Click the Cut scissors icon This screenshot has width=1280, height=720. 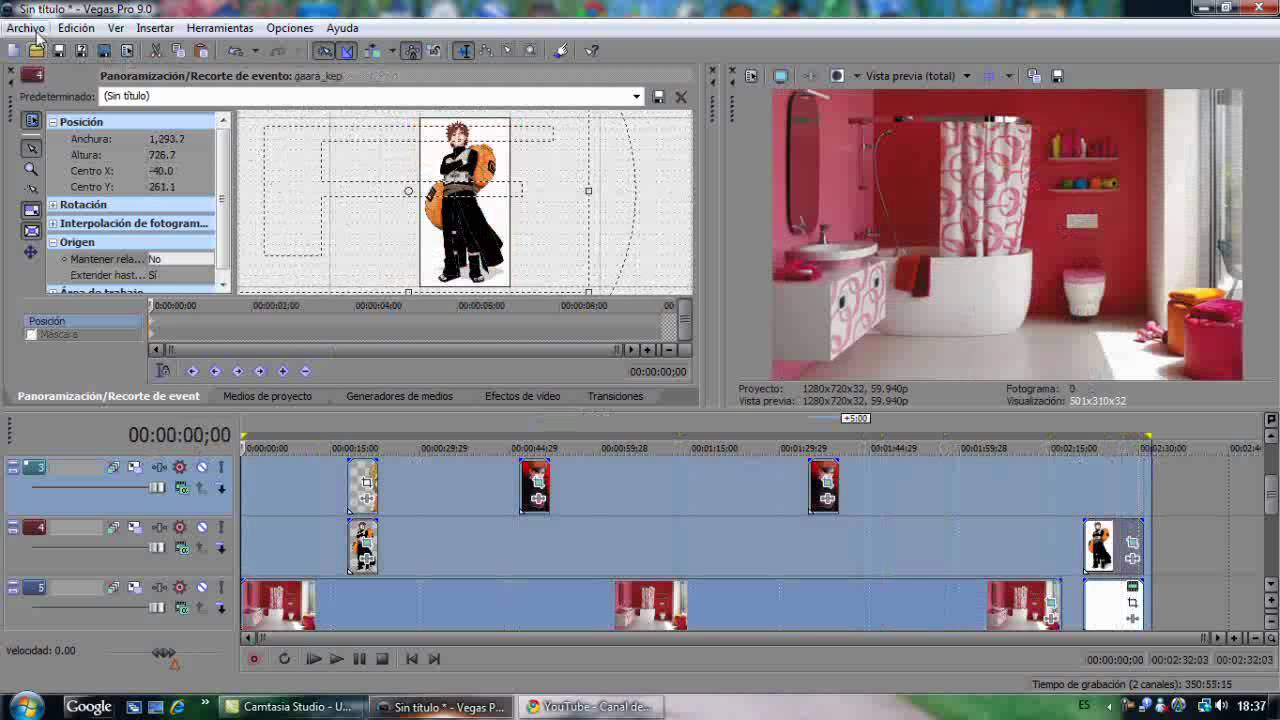(x=155, y=50)
